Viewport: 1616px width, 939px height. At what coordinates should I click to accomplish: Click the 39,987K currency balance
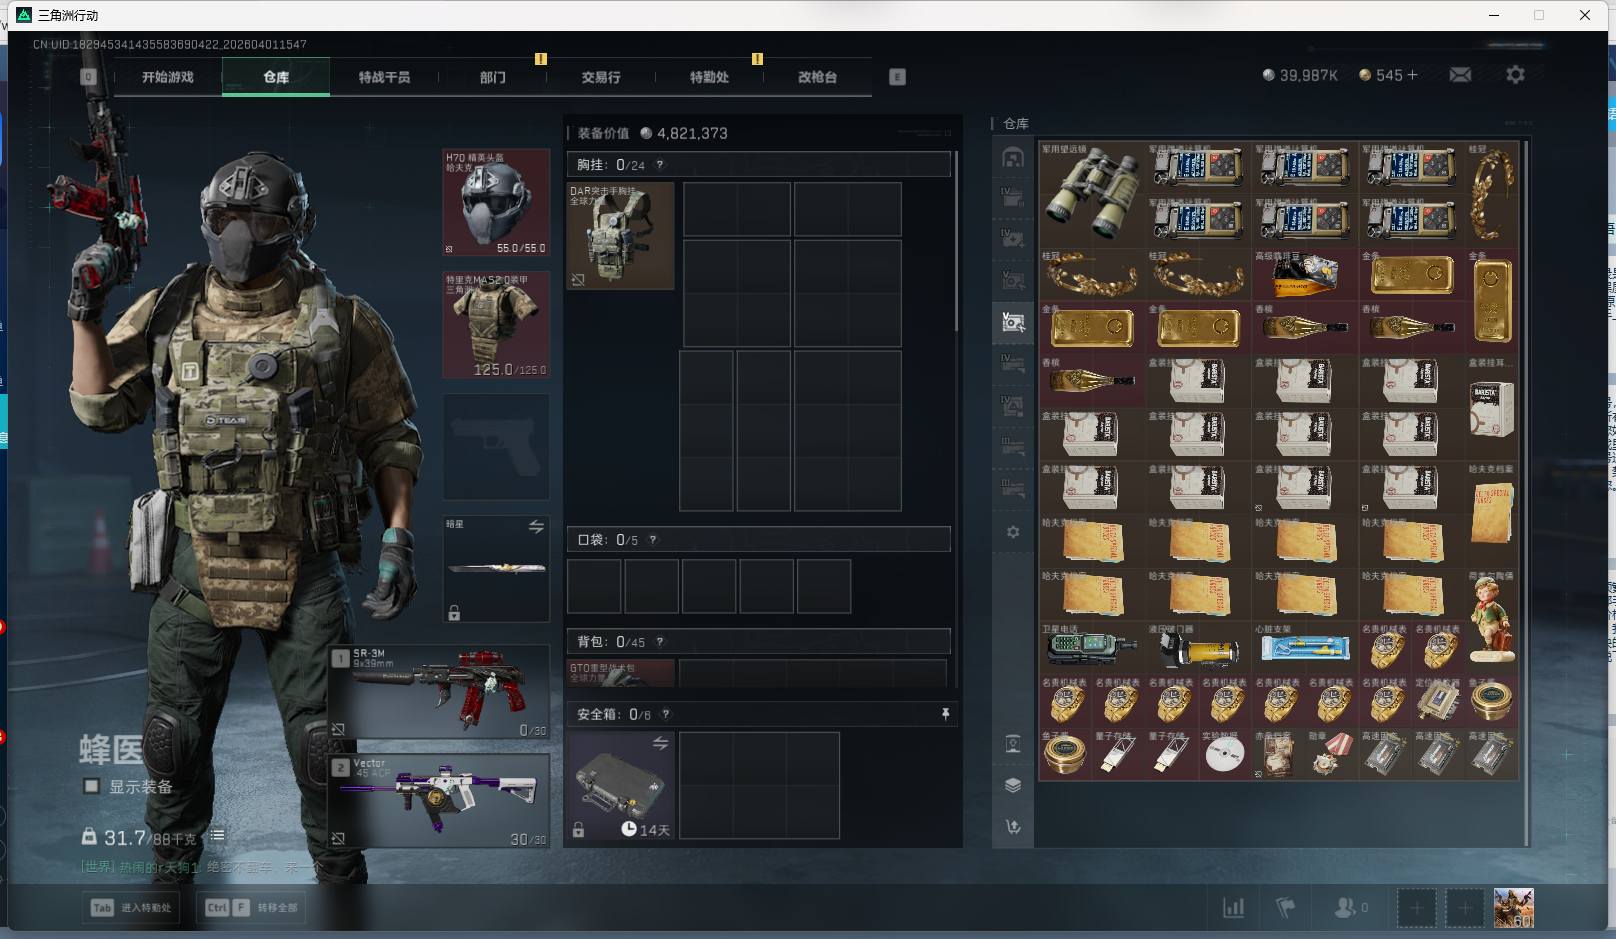[x=1300, y=75]
